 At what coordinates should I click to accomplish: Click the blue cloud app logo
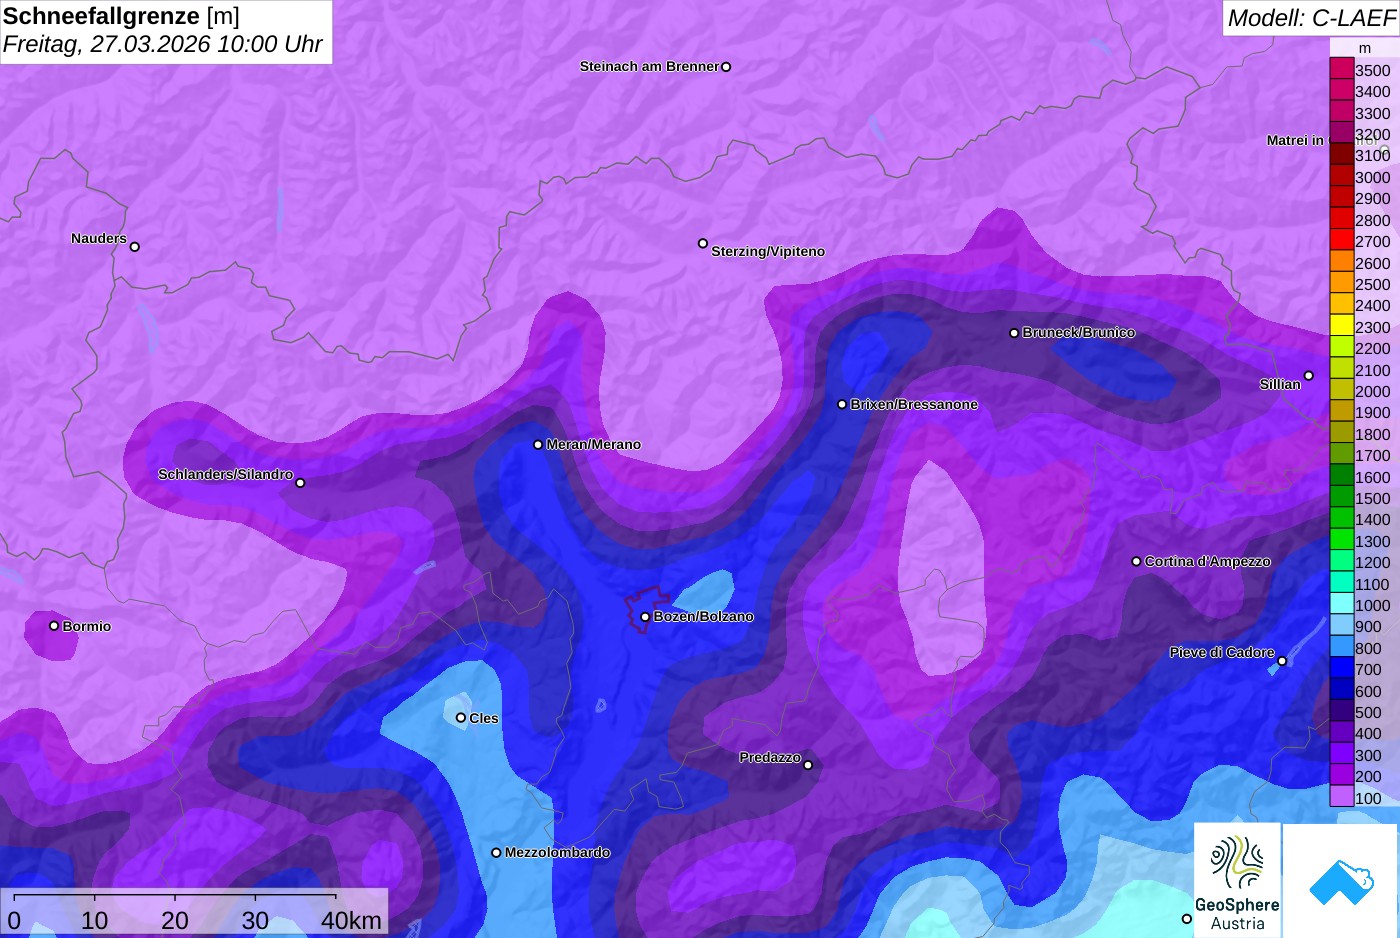1341,881
